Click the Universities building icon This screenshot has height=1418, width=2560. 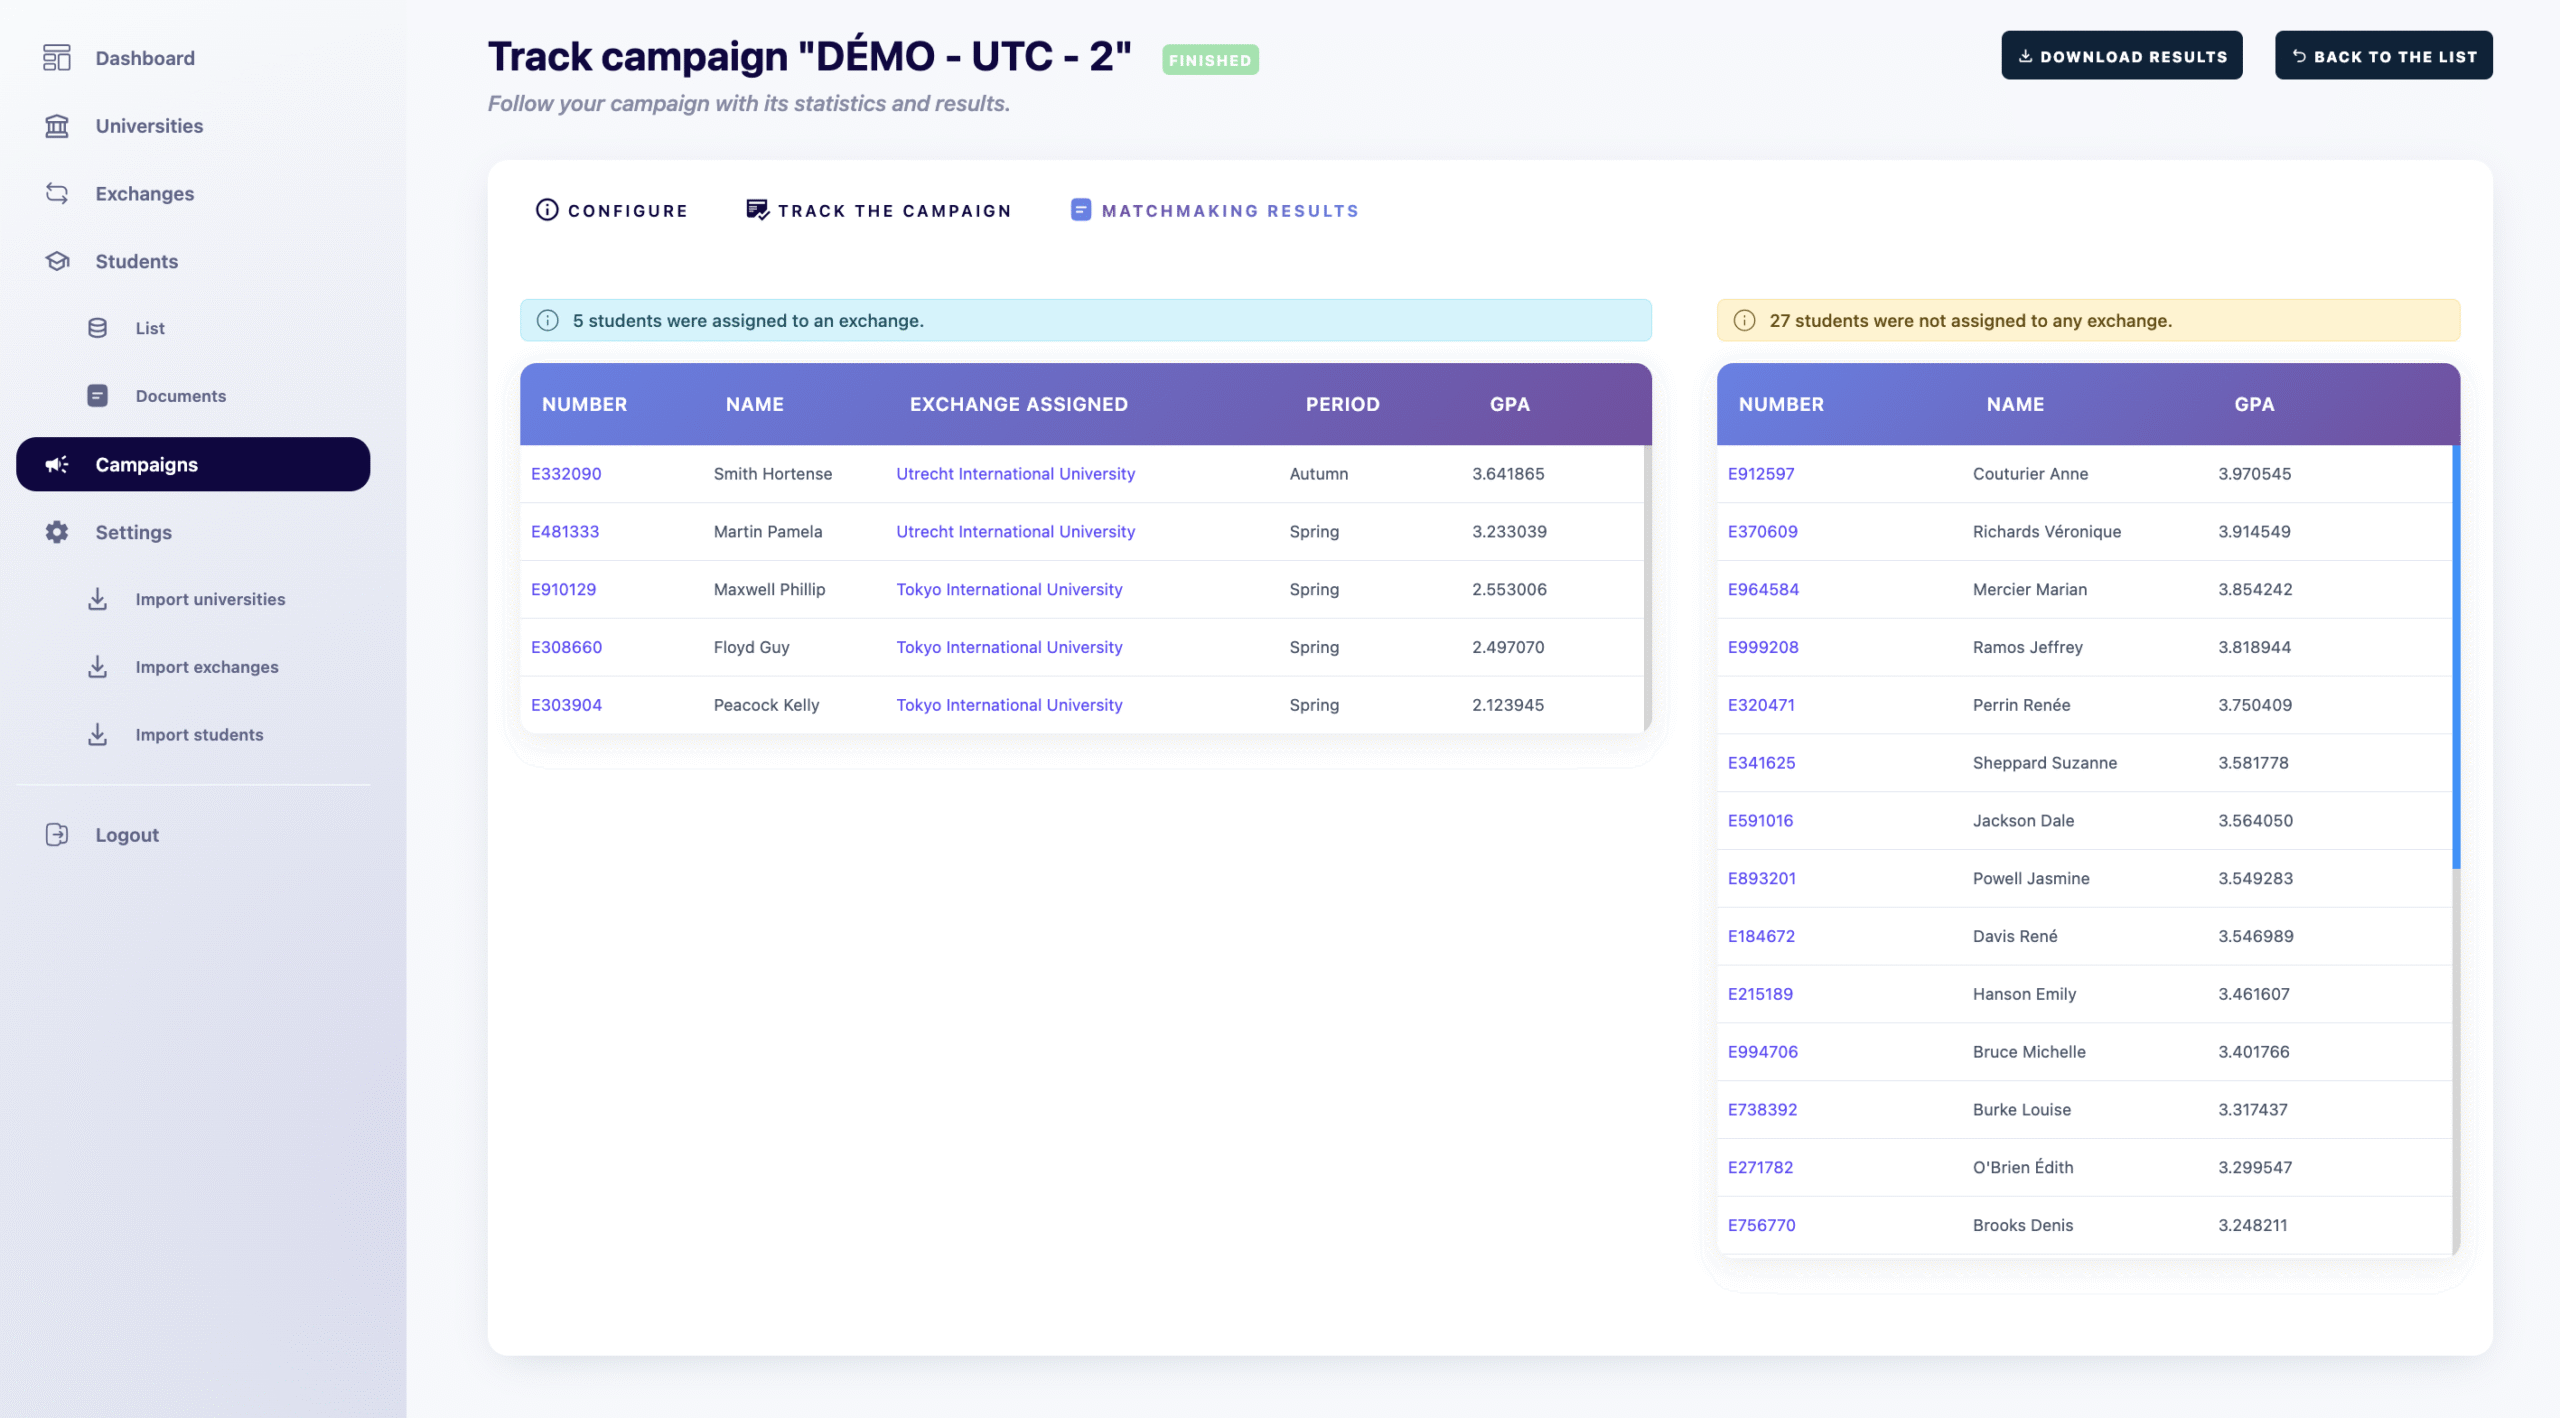tap(57, 126)
